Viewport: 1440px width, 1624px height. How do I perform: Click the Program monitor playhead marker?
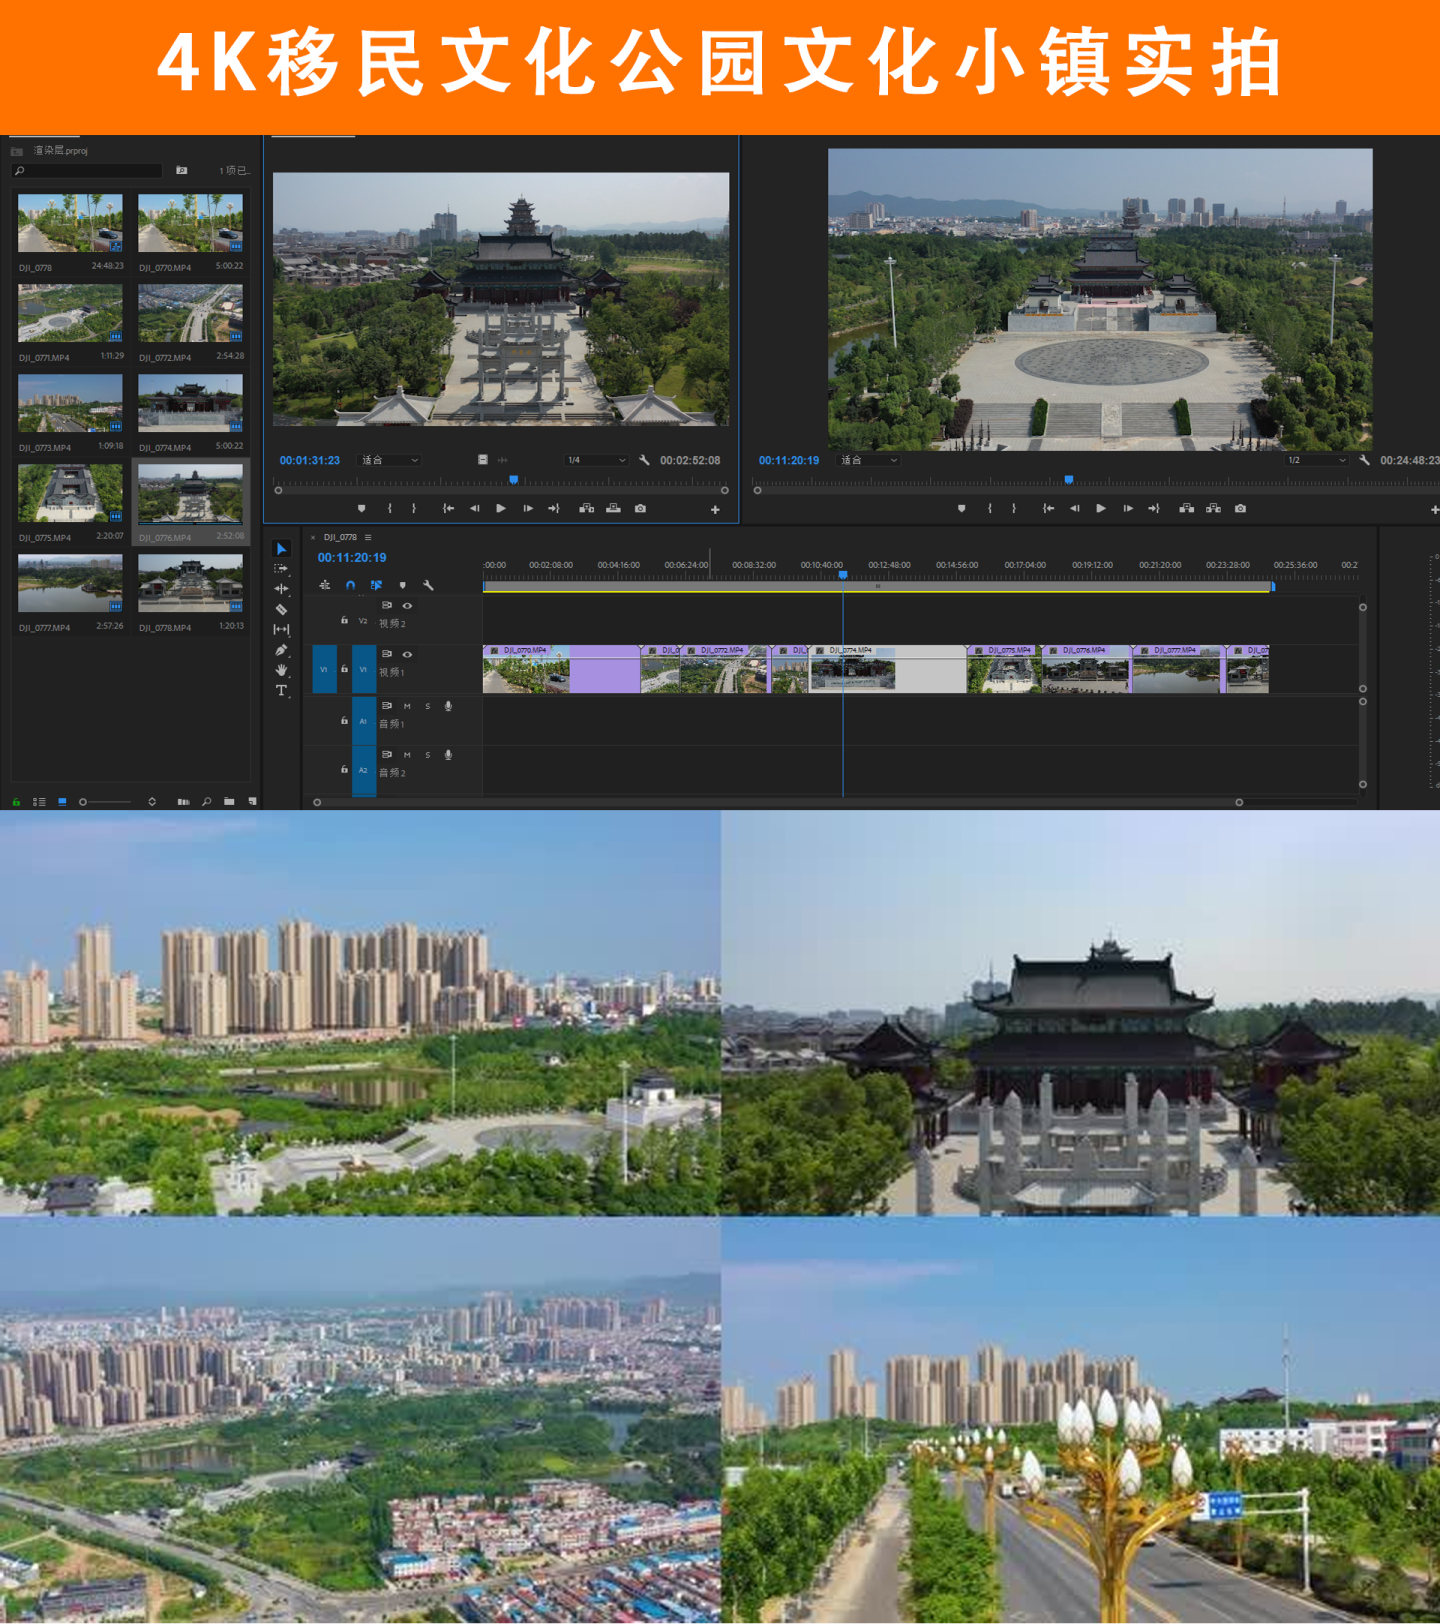tap(1069, 480)
